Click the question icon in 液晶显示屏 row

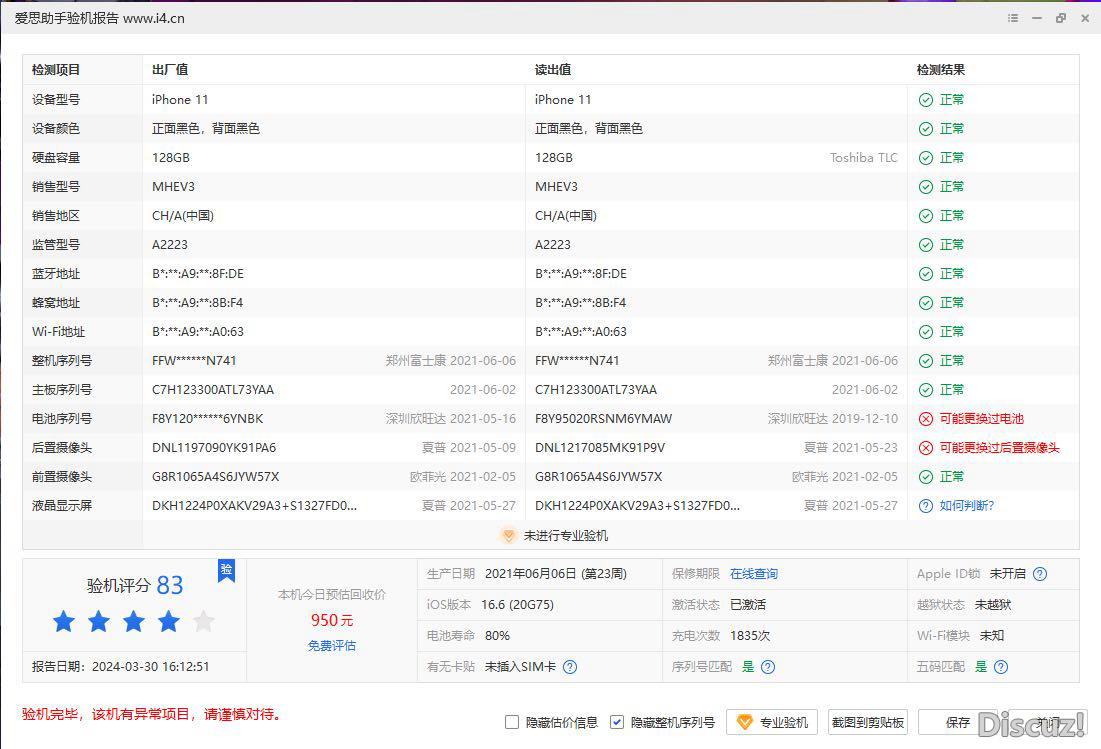coord(925,506)
